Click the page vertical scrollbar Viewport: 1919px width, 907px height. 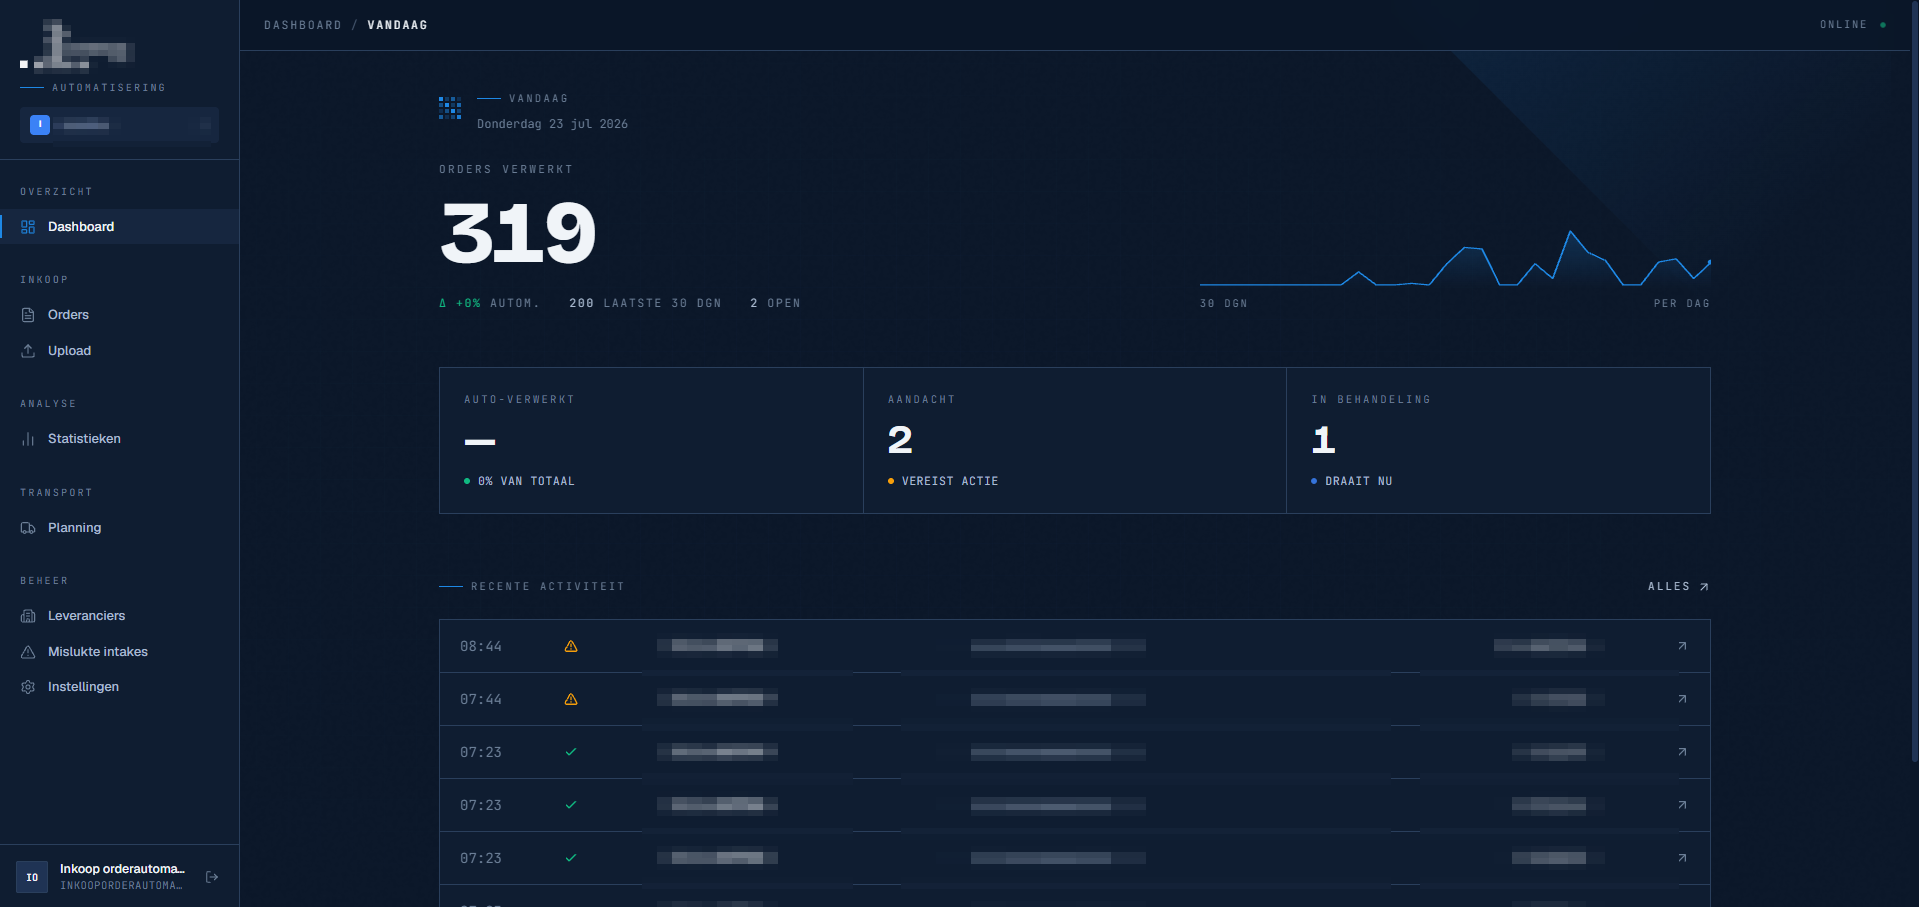tap(1914, 380)
